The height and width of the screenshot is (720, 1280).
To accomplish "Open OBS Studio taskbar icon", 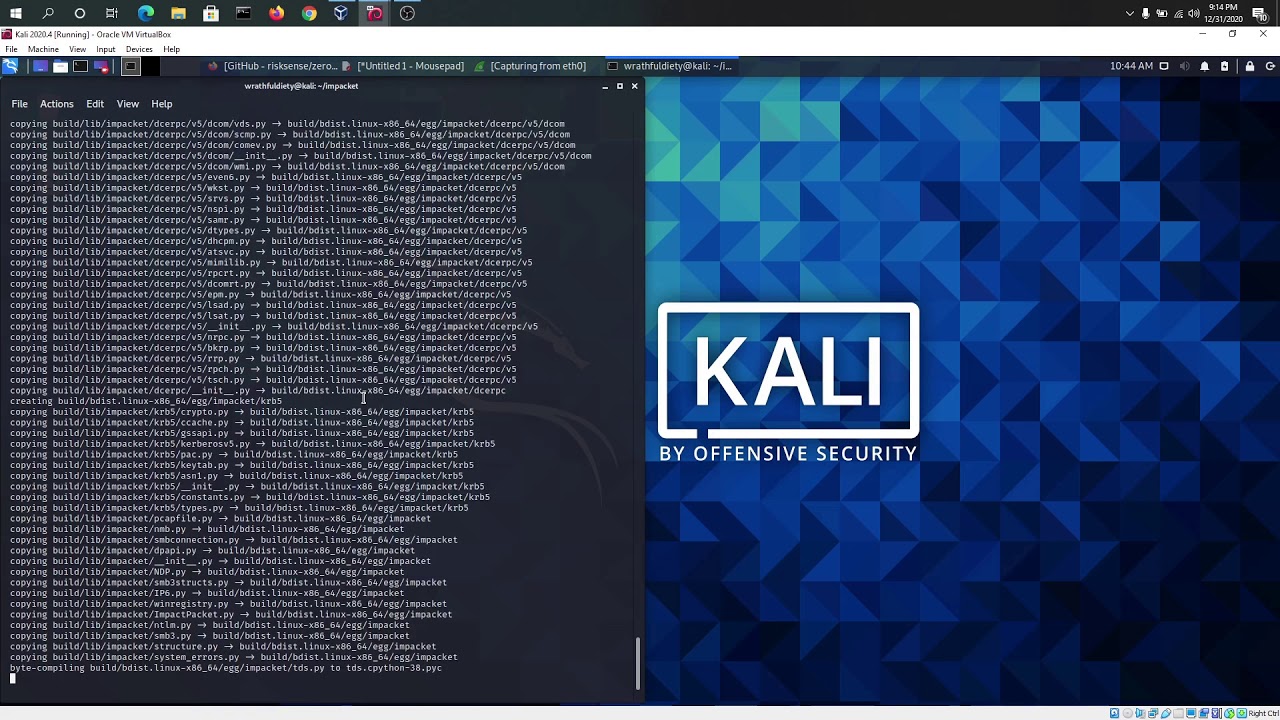I will point(407,13).
